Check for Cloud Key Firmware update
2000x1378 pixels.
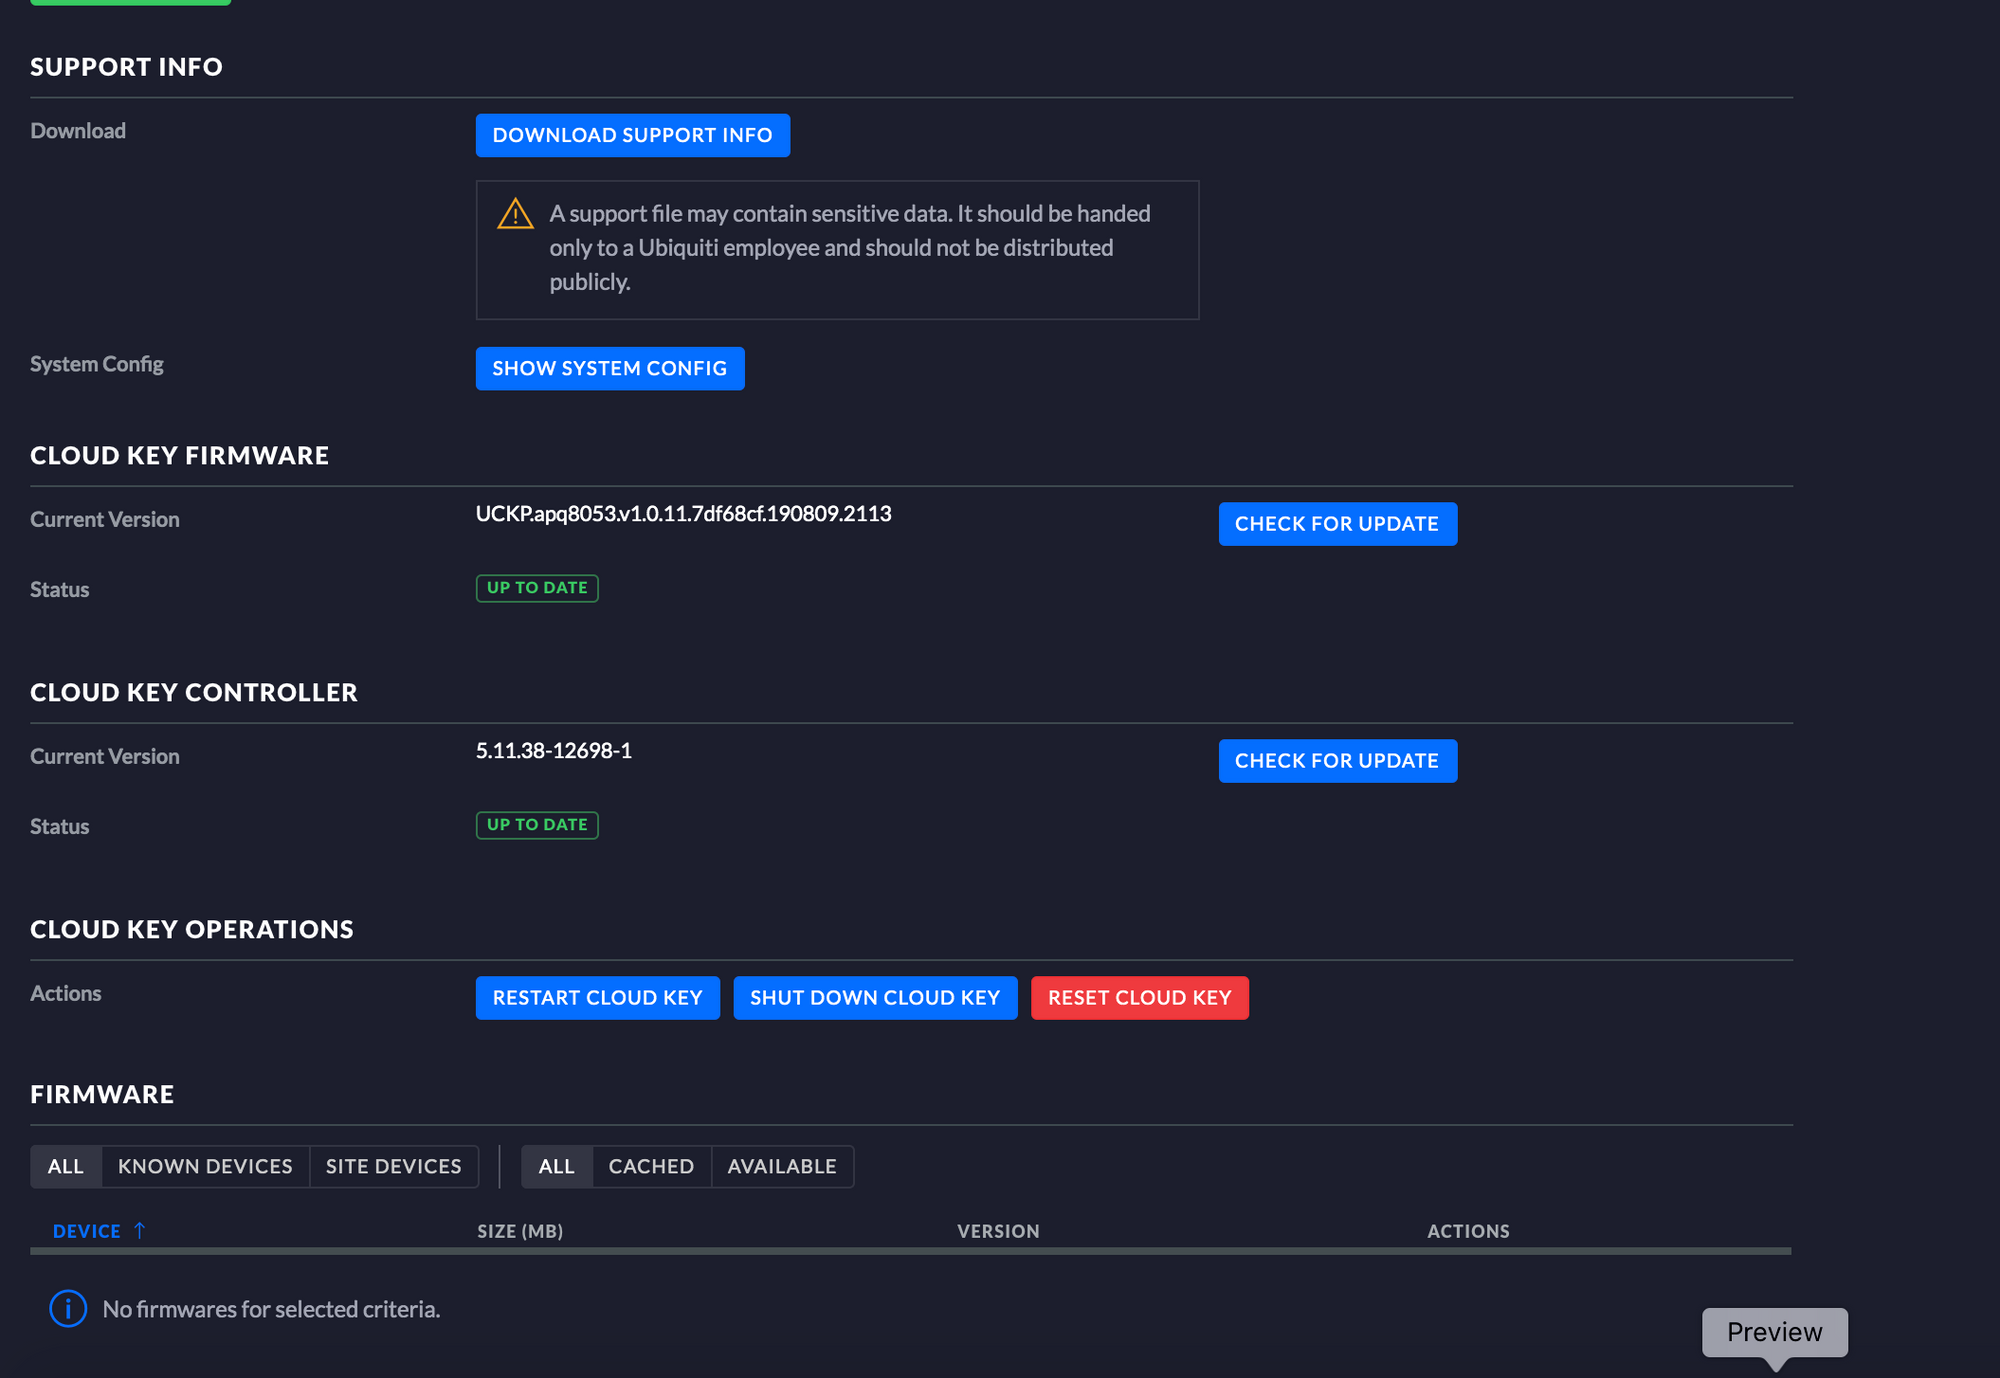tap(1337, 524)
